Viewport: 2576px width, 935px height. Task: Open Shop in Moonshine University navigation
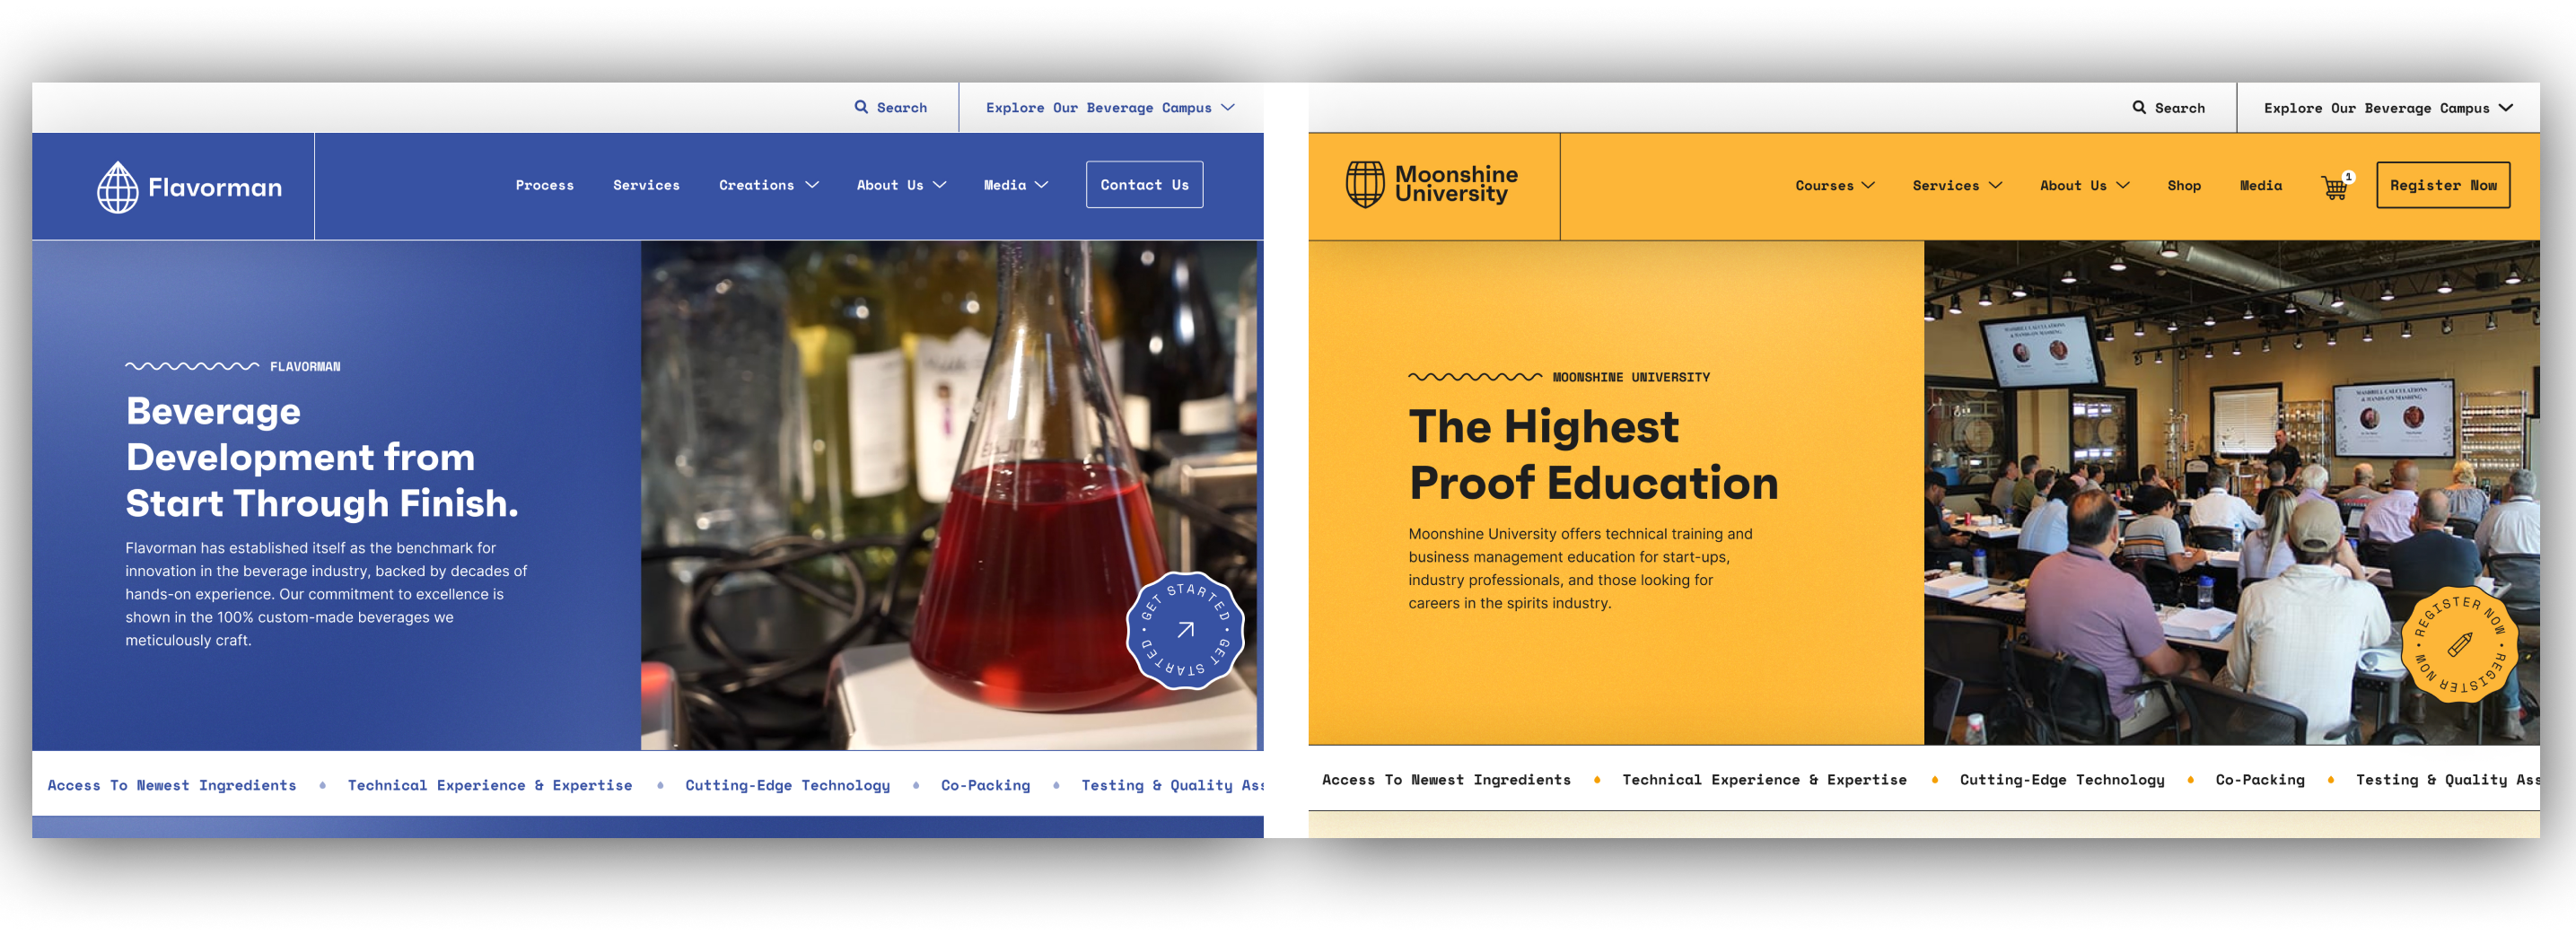(x=2184, y=186)
